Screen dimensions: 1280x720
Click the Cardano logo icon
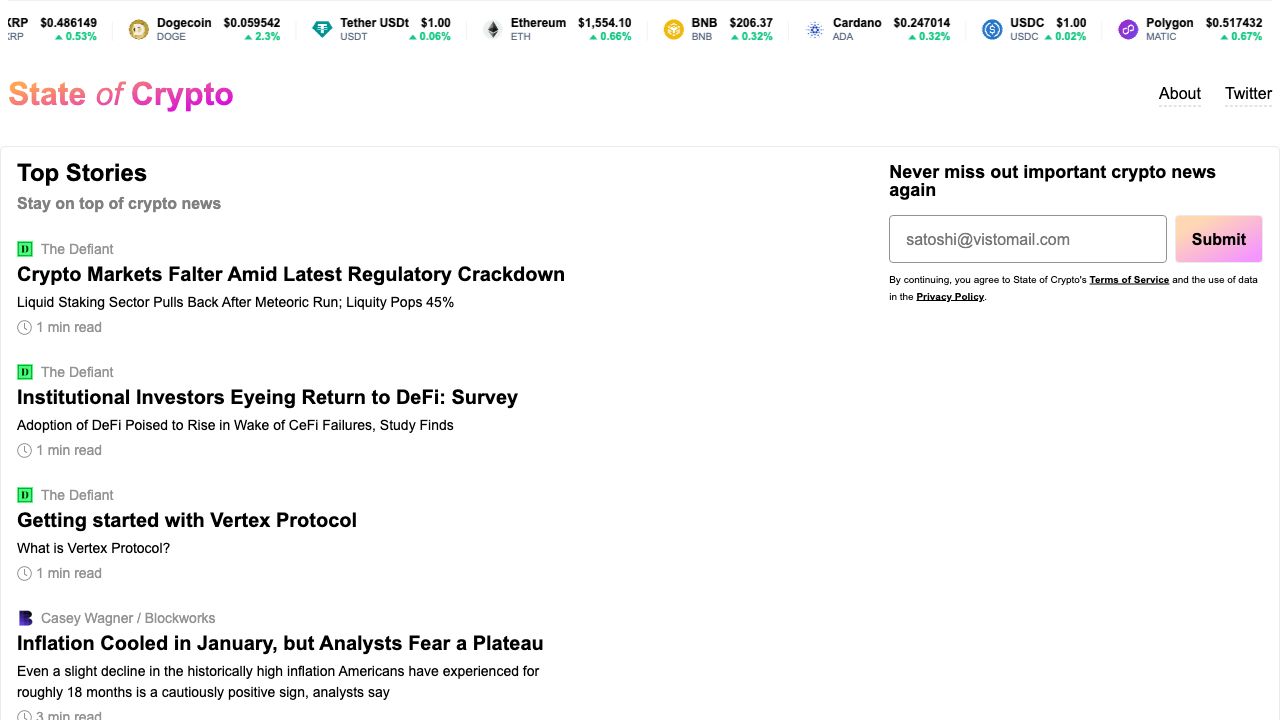pos(814,30)
